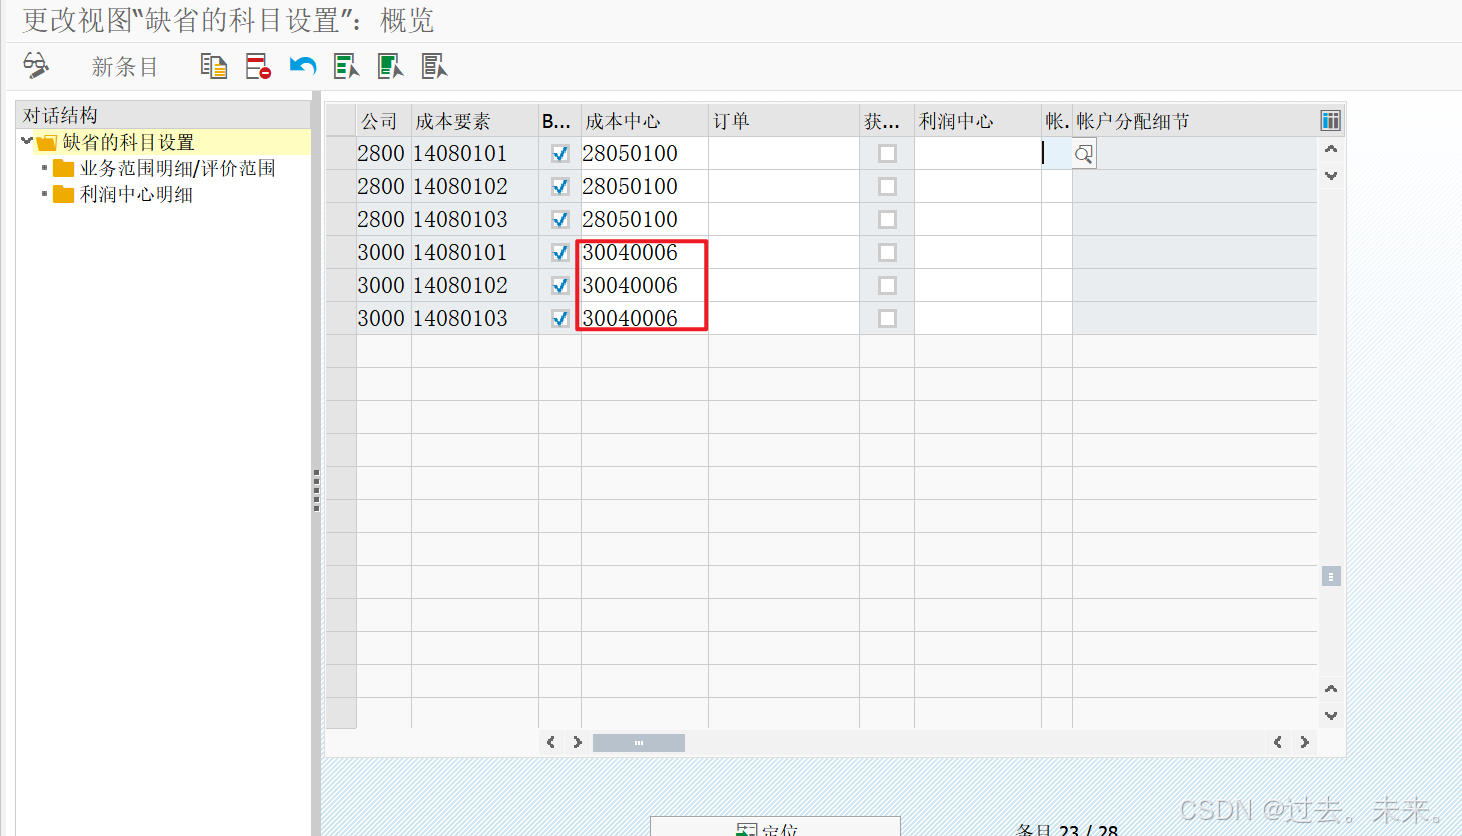Click the left arrow beside the horizontal scrollbar thumb
This screenshot has height=836, width=1462.
(x=551, y=742)
